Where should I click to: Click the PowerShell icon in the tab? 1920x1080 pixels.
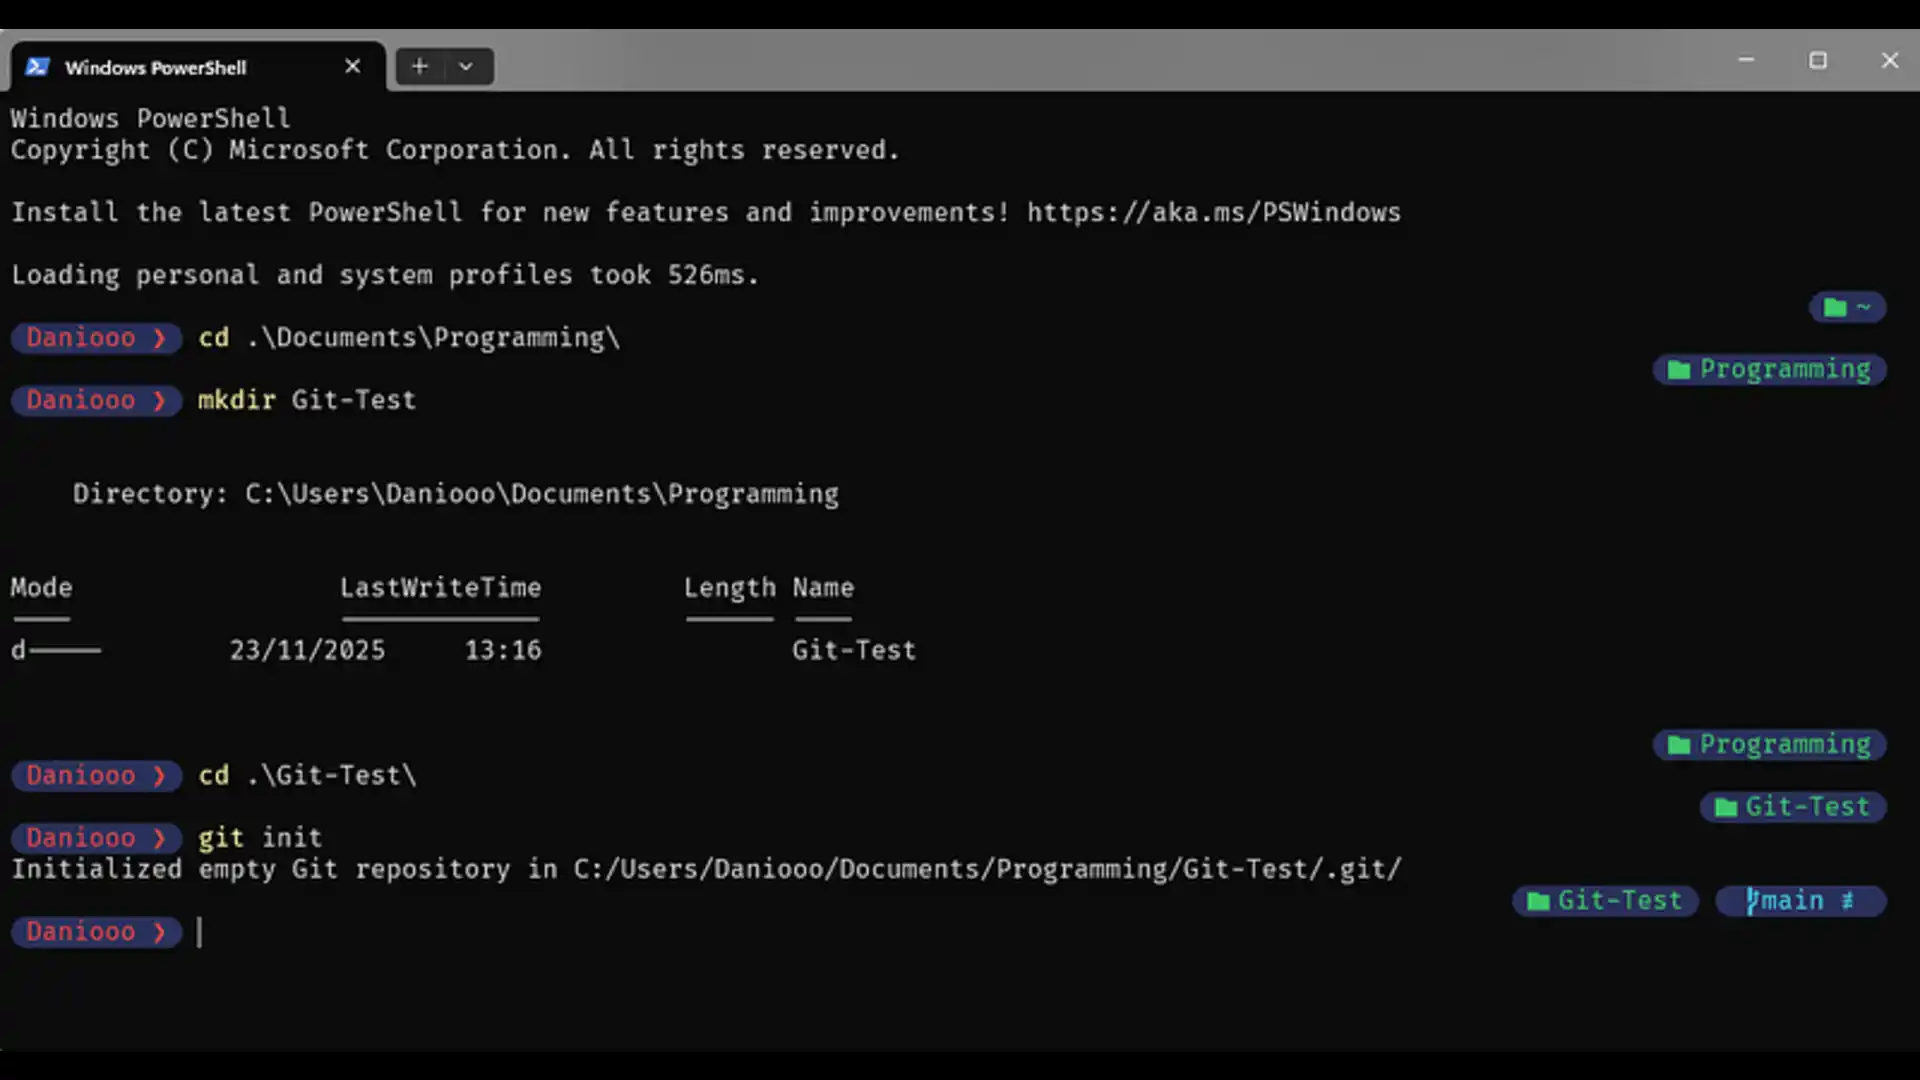(x=38, y=67)
